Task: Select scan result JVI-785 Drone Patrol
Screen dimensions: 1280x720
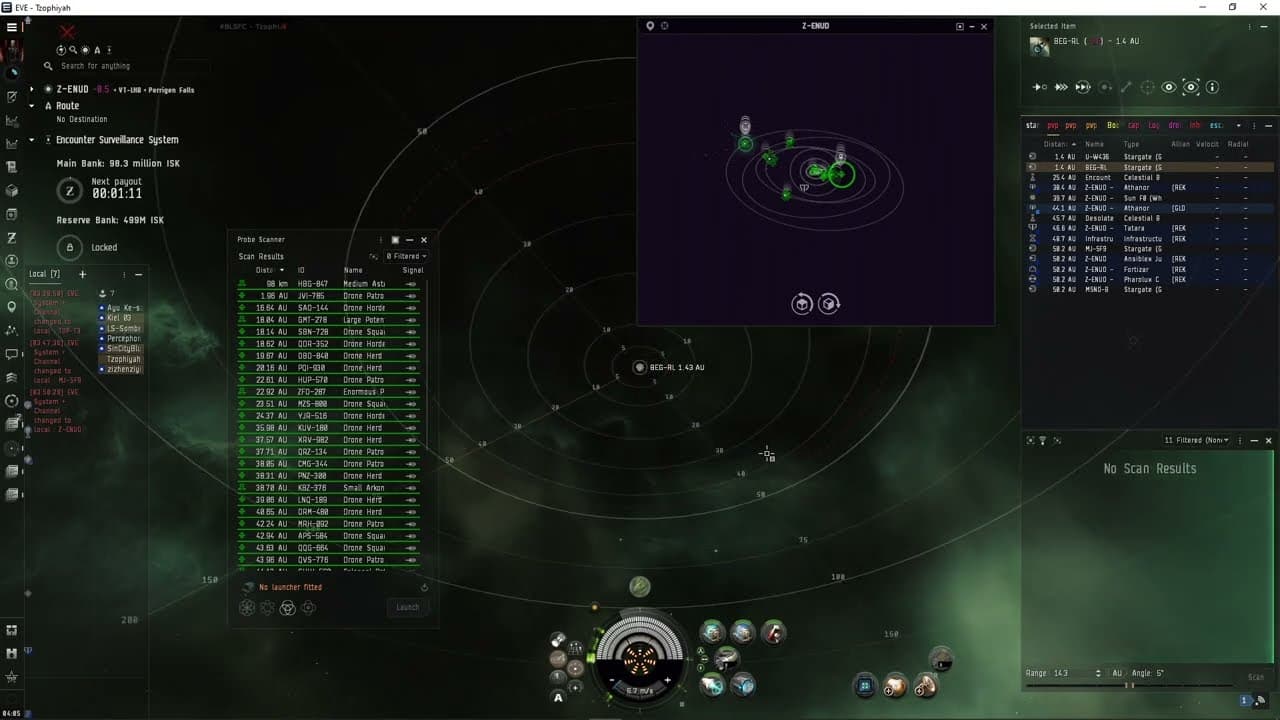Action: (329, 296)
